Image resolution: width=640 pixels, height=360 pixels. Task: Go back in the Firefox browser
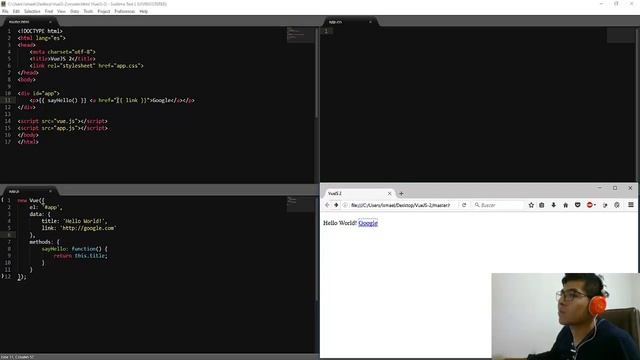pyautogui.click(x=327, y=205)
